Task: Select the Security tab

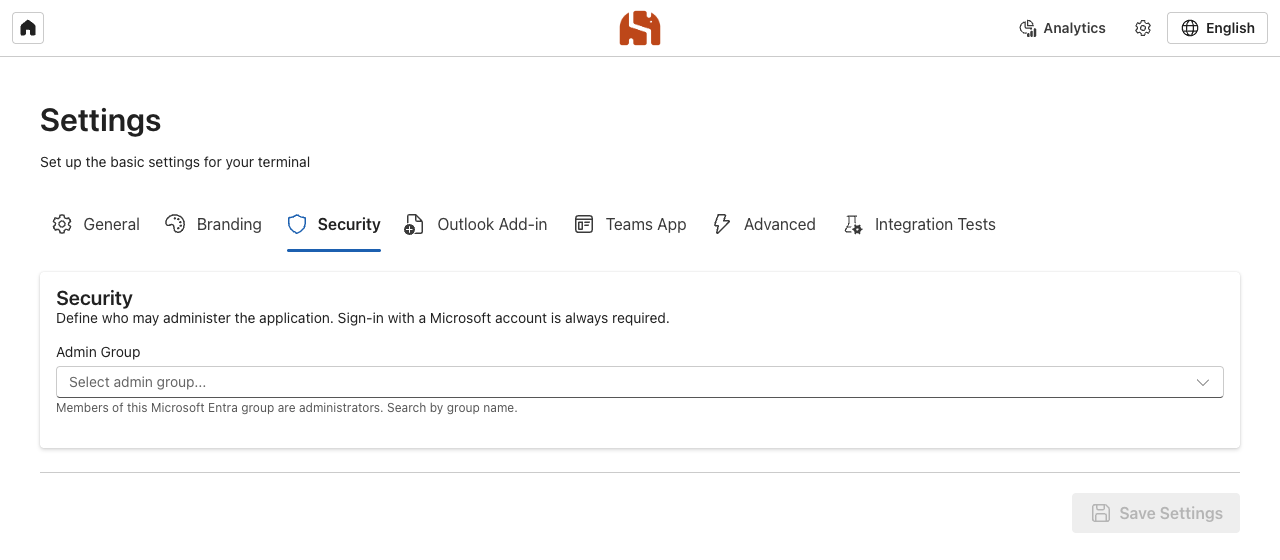Action: coord(334,224)
